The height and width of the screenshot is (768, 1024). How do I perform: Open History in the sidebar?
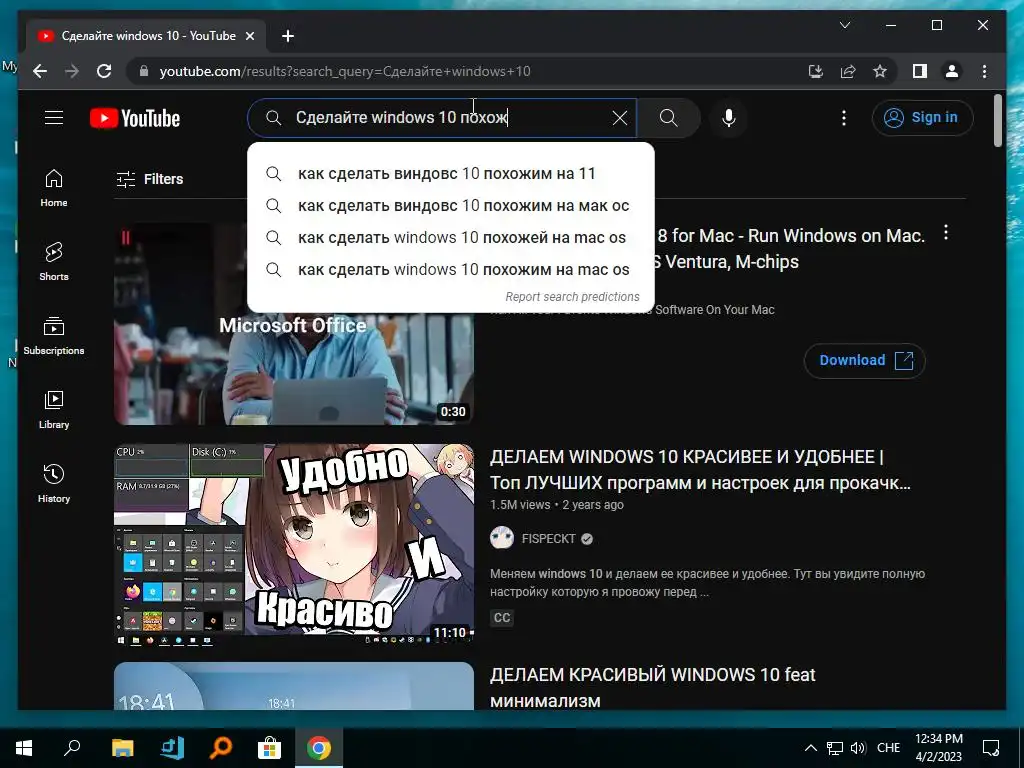pyautogui.click(x=54, y=483)
